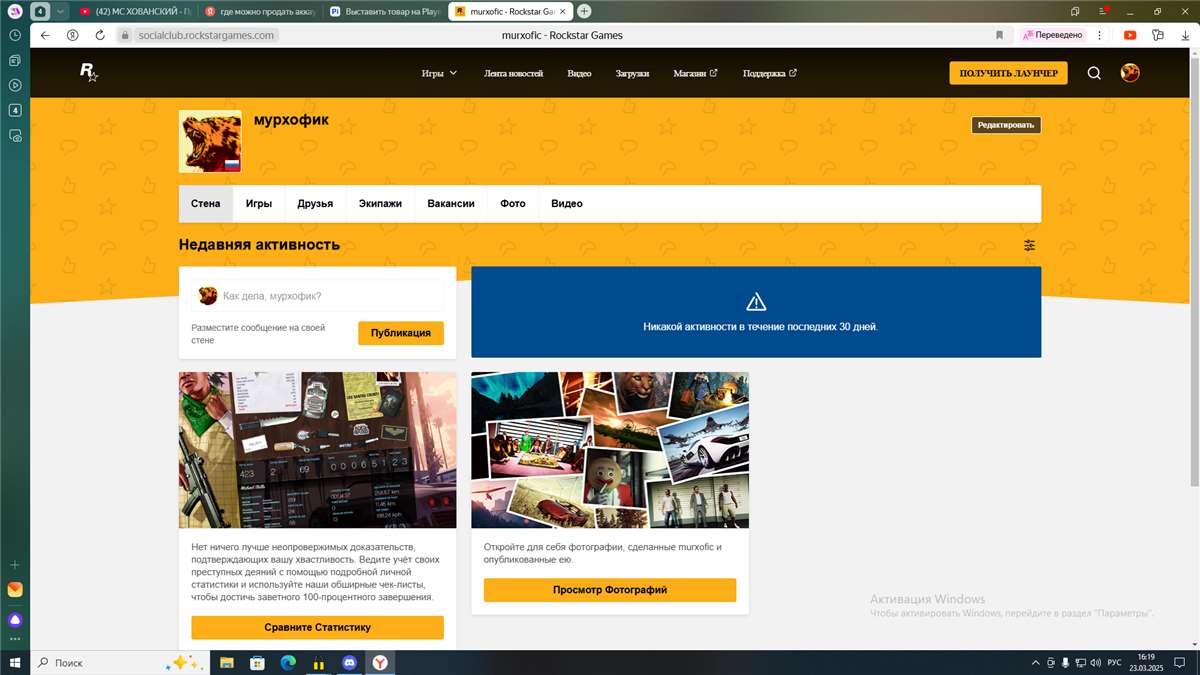Click the Yandex Browser taskbar icon
The width and height of the screenshot is (1200, 675).
click(381, 662)
